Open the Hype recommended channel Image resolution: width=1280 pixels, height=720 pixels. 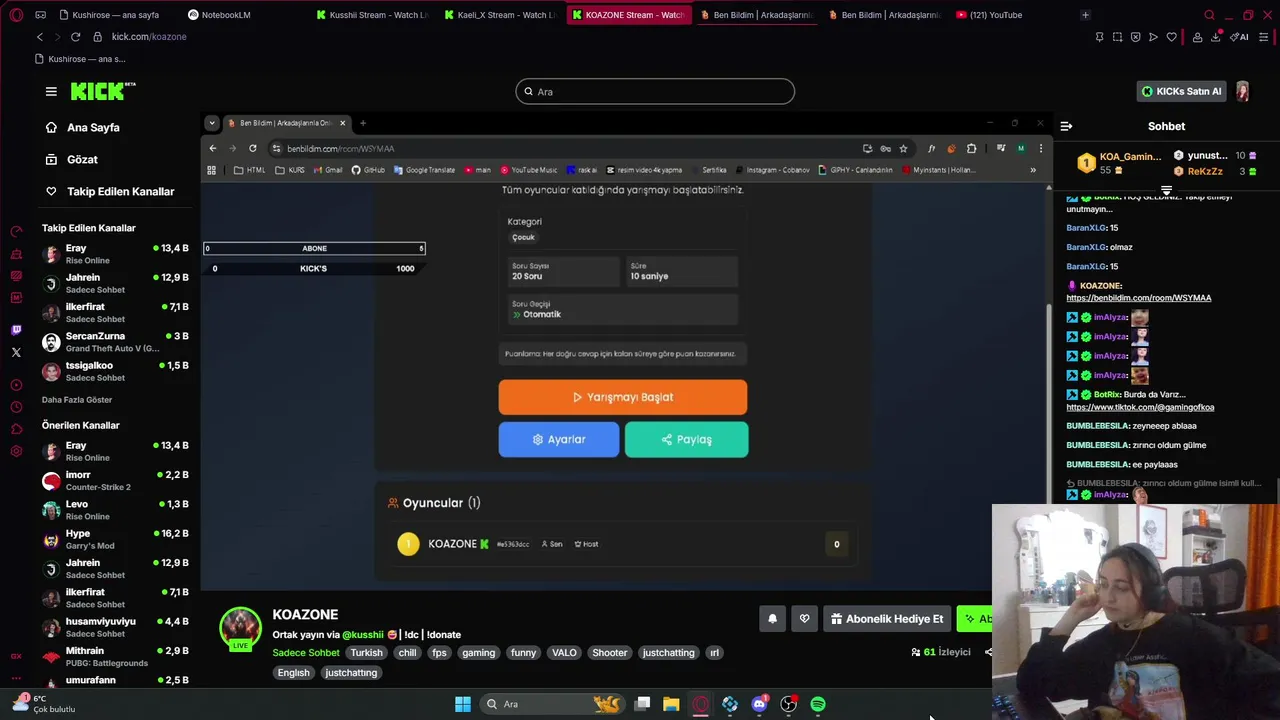[x=115, y=539]
